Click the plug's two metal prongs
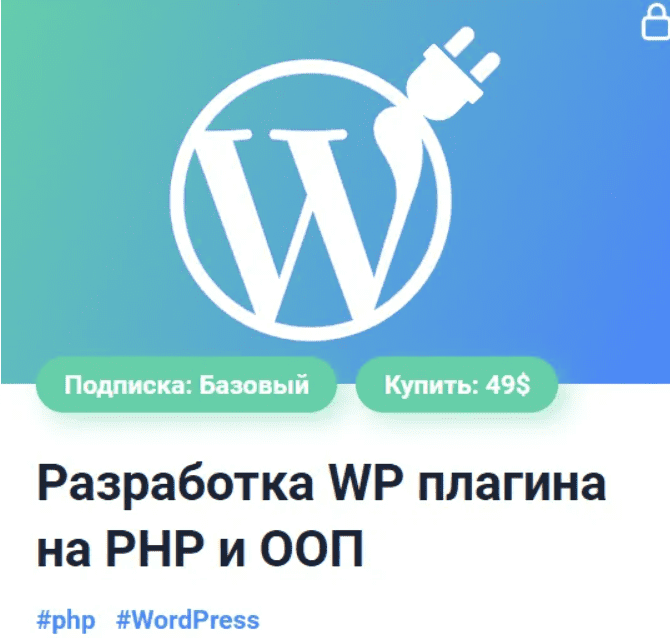Screen dimensions: 670x638 pyautogui.click(x=473, y=53)
